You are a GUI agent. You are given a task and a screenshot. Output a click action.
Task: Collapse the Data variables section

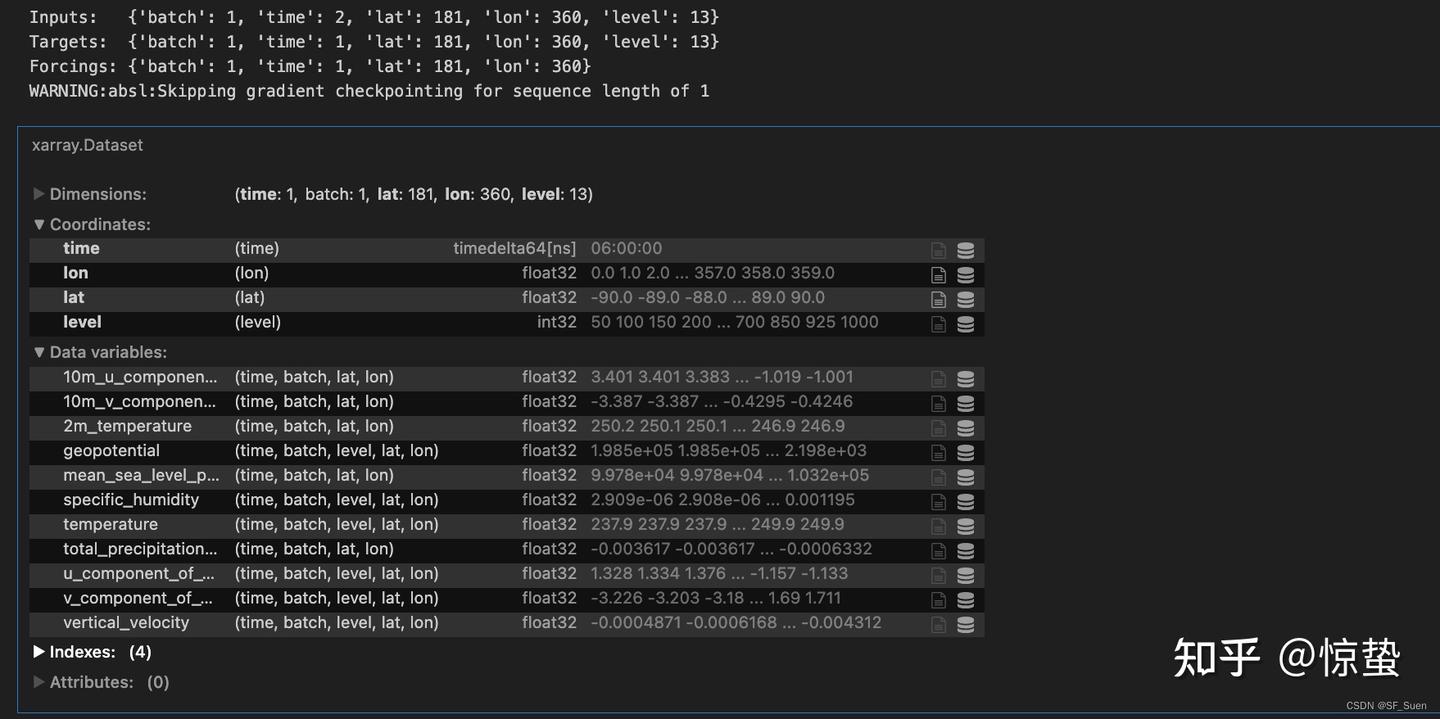(x=100, y=352)
